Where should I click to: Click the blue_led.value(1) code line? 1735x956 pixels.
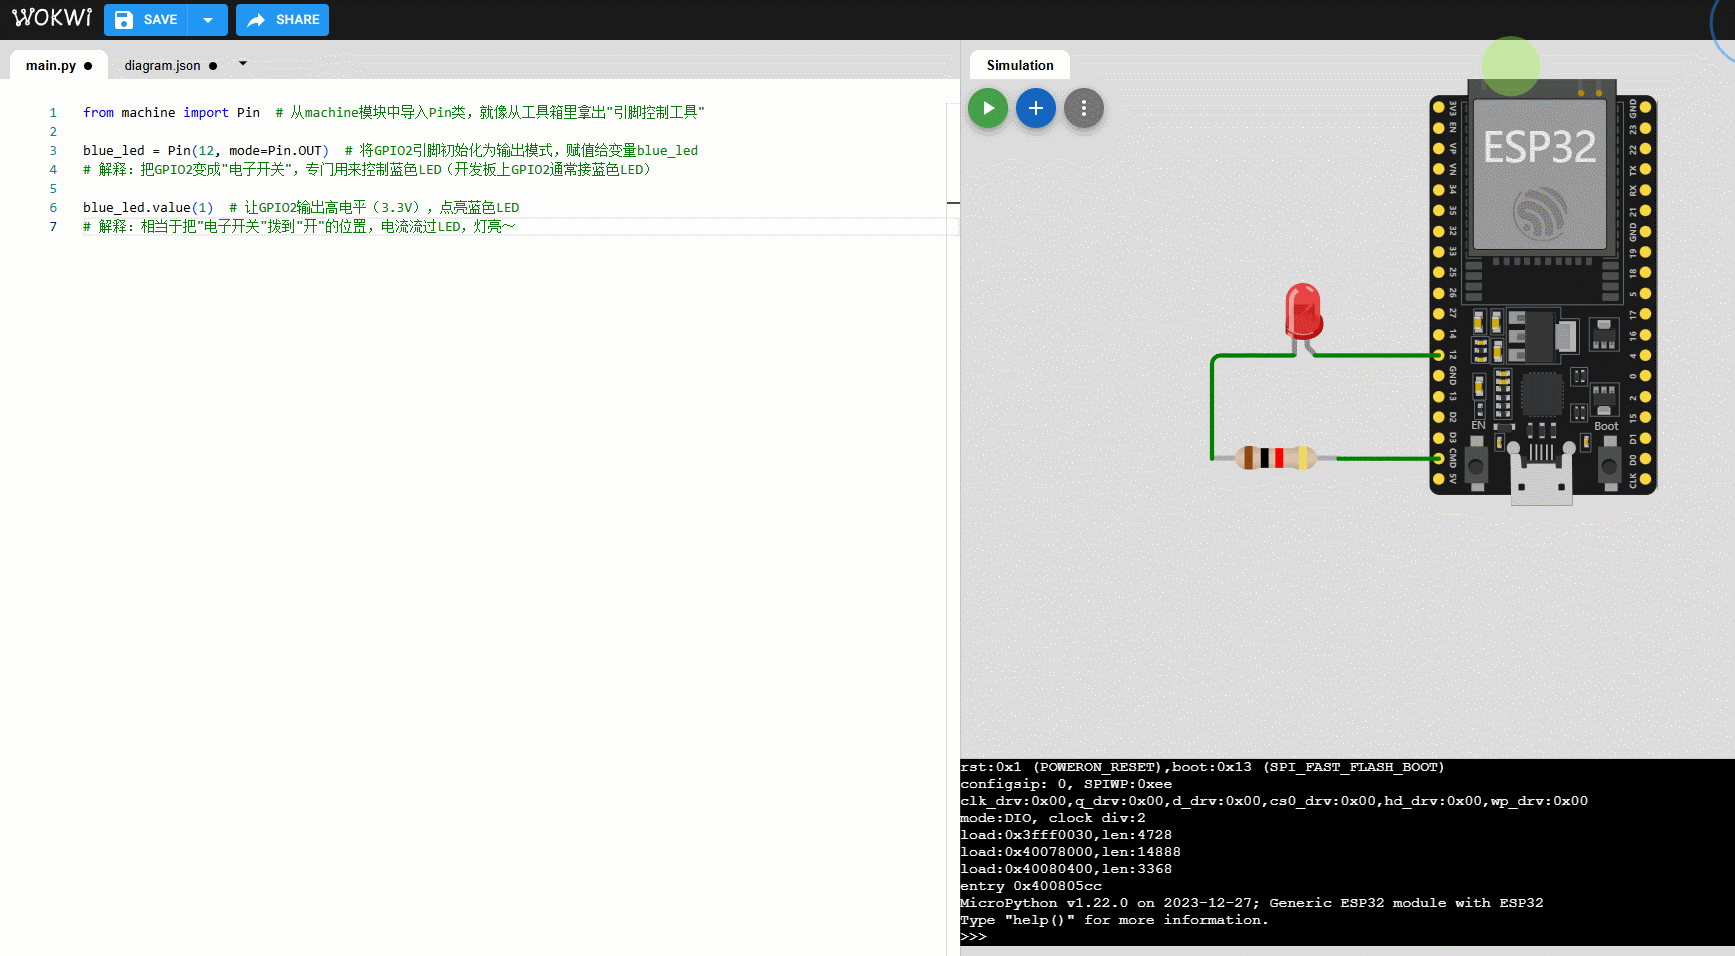point(301,207)
